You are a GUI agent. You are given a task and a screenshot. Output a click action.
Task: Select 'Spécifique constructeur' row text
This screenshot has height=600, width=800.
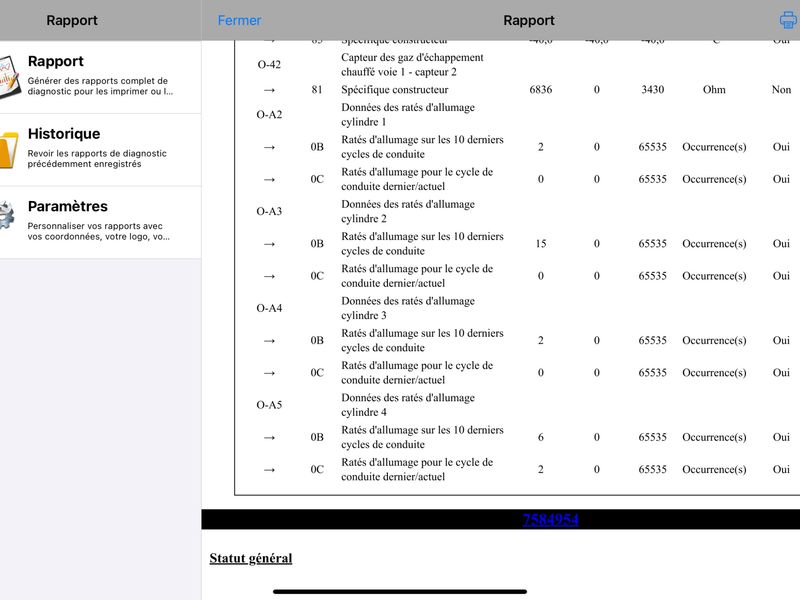(394, 89)
